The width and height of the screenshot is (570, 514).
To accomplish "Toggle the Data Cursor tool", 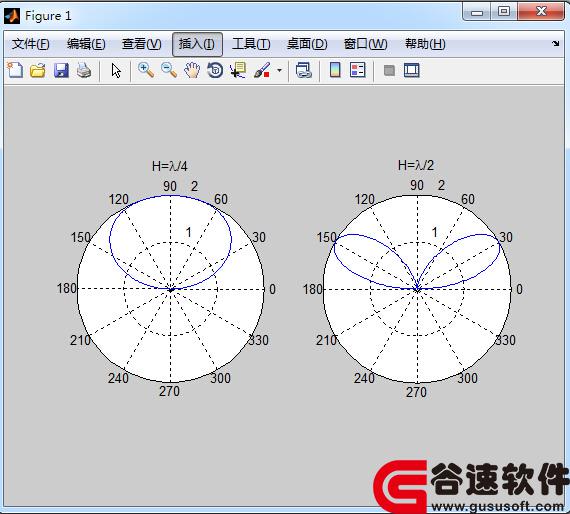I will (238, 70).
